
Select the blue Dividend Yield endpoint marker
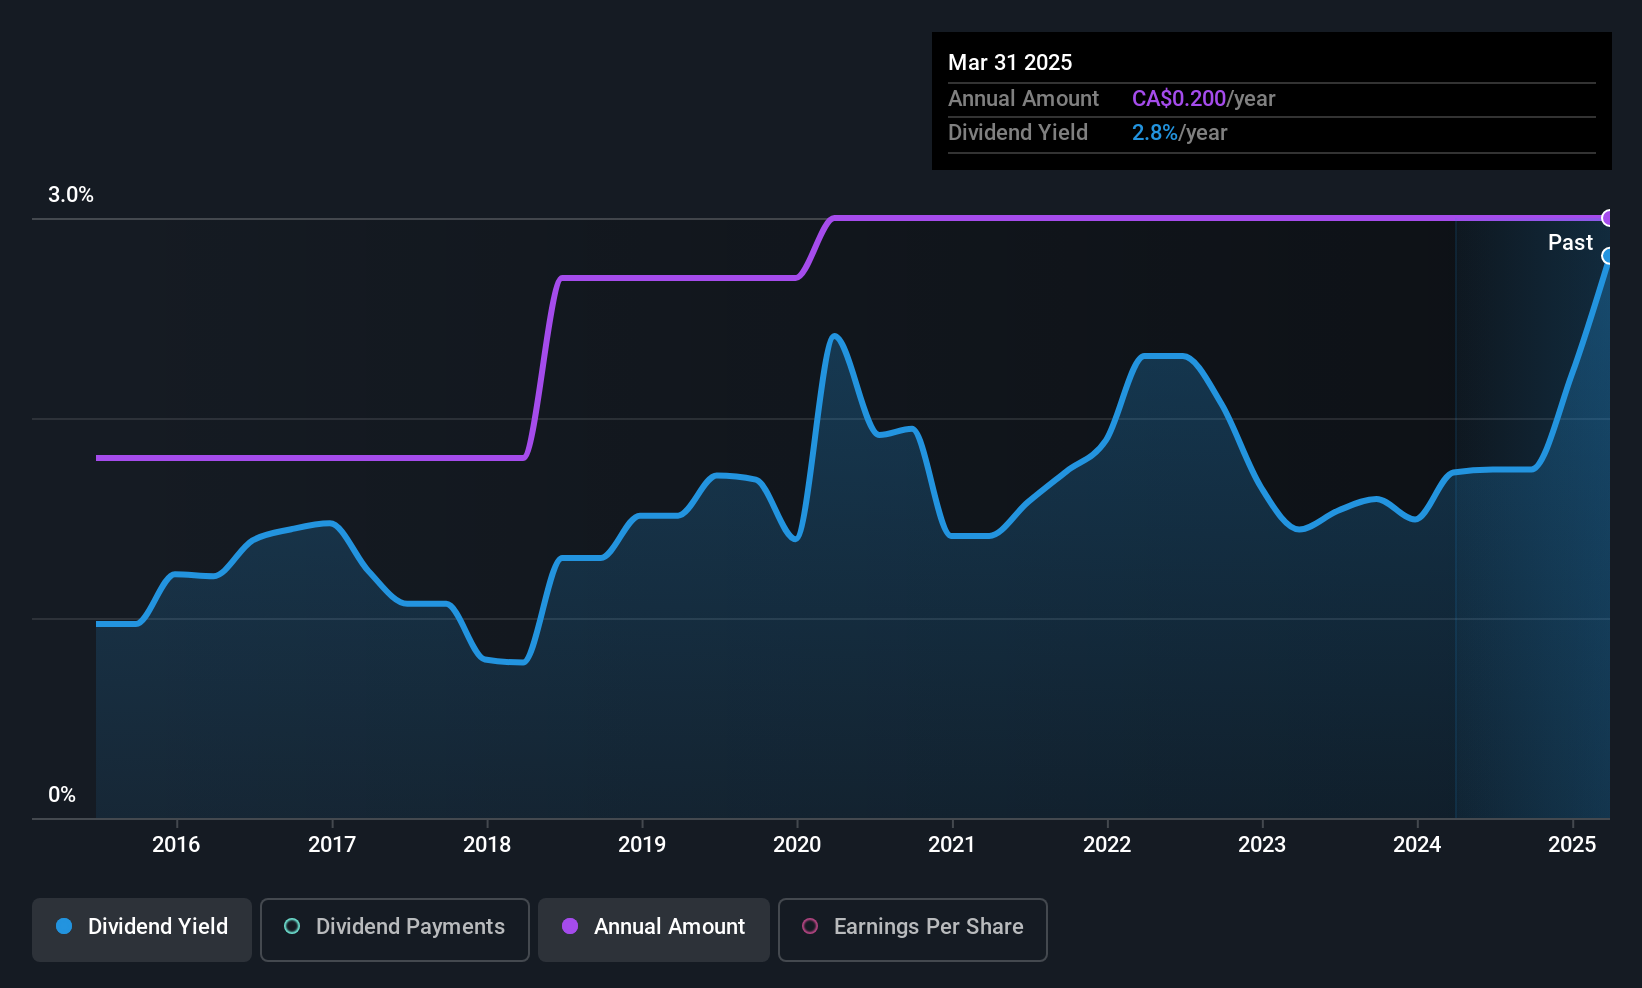tap(1608, 256)
